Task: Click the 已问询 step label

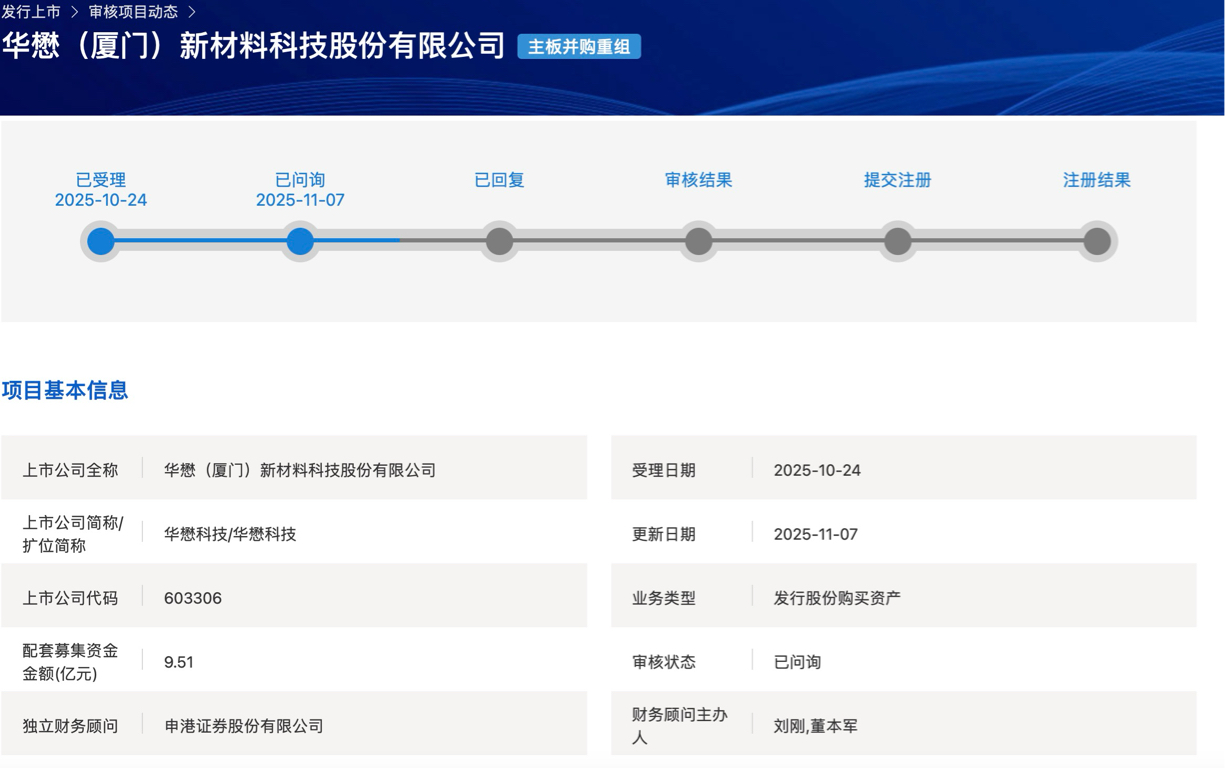Action: pyautogui.click(x=300, y=180)
